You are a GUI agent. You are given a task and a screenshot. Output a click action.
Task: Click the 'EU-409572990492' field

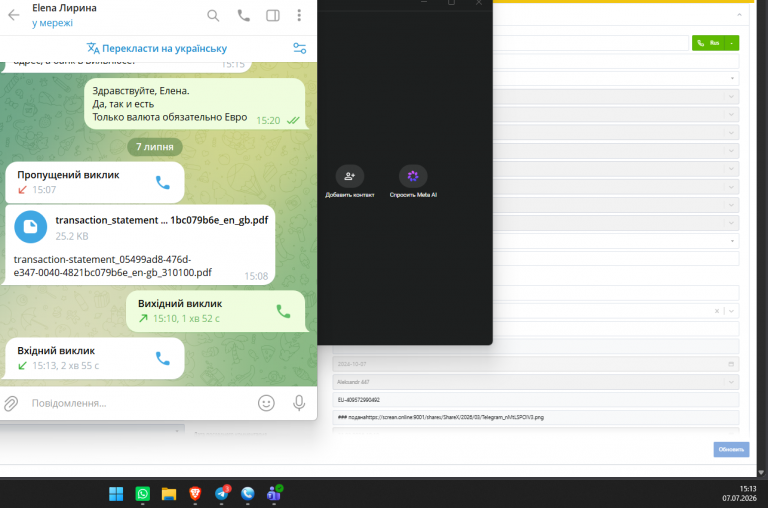pos(535,400)
